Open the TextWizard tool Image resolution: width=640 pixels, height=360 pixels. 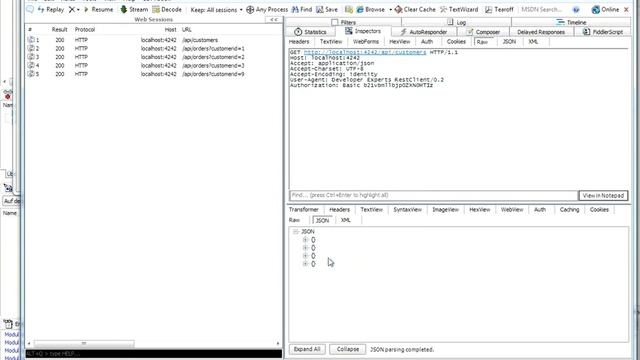click(x=459, y=9)
